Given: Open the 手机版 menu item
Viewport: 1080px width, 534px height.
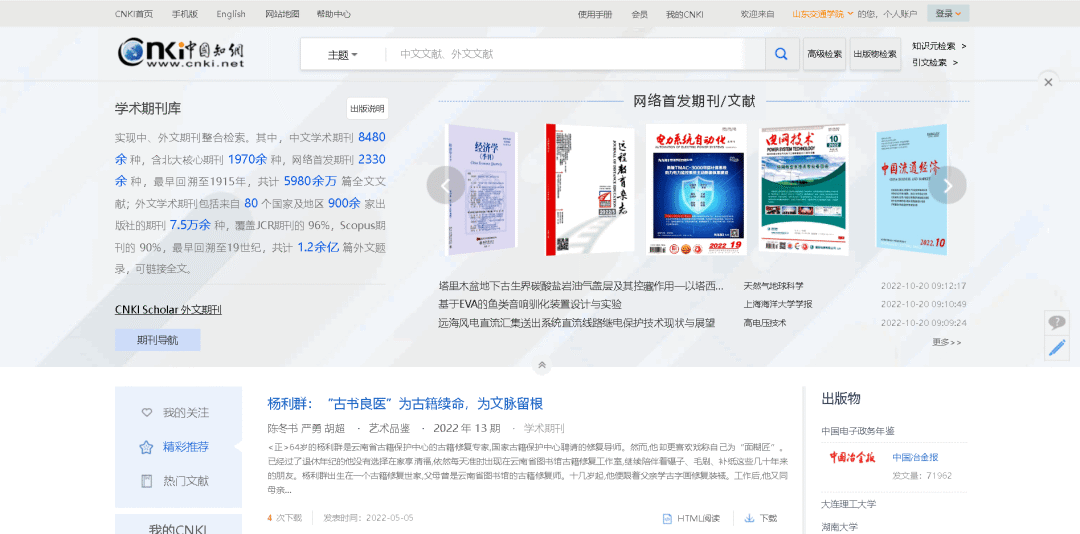Looking at the screenshot, I should (x=185, y=14).
